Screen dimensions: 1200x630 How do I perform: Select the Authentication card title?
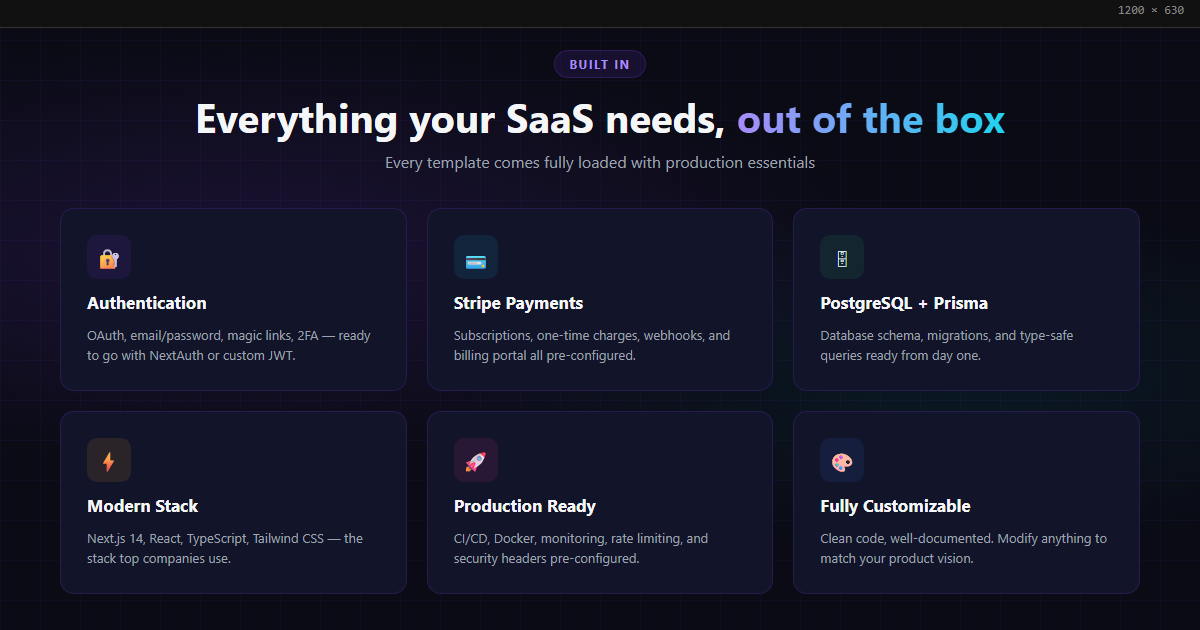[x=147, y=303]
